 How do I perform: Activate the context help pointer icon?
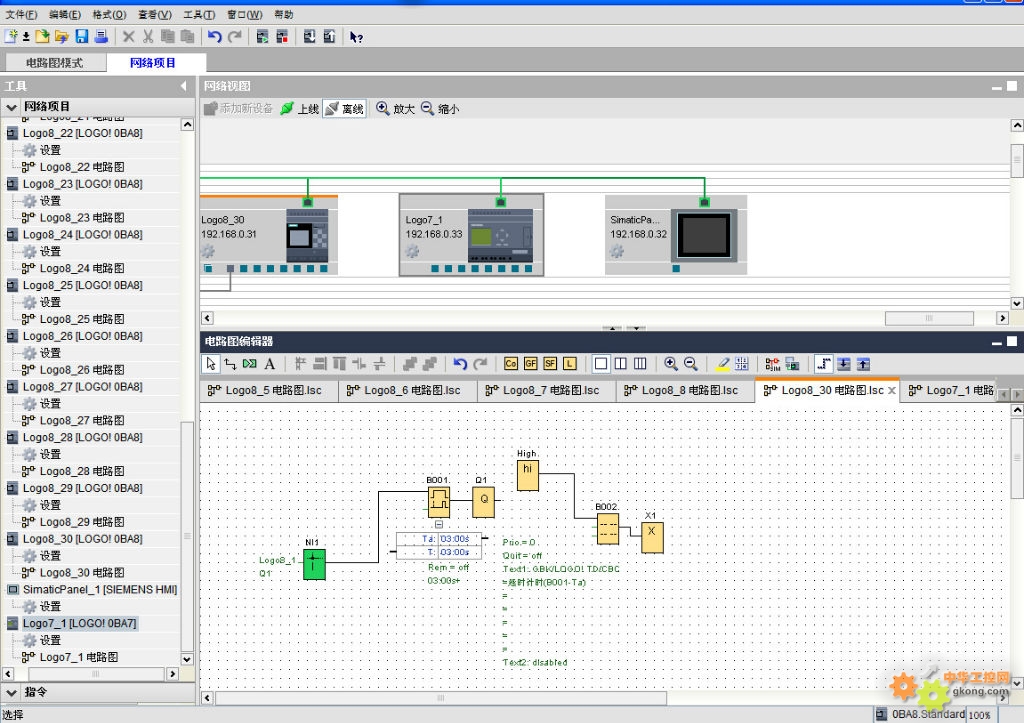pos(356,37)
